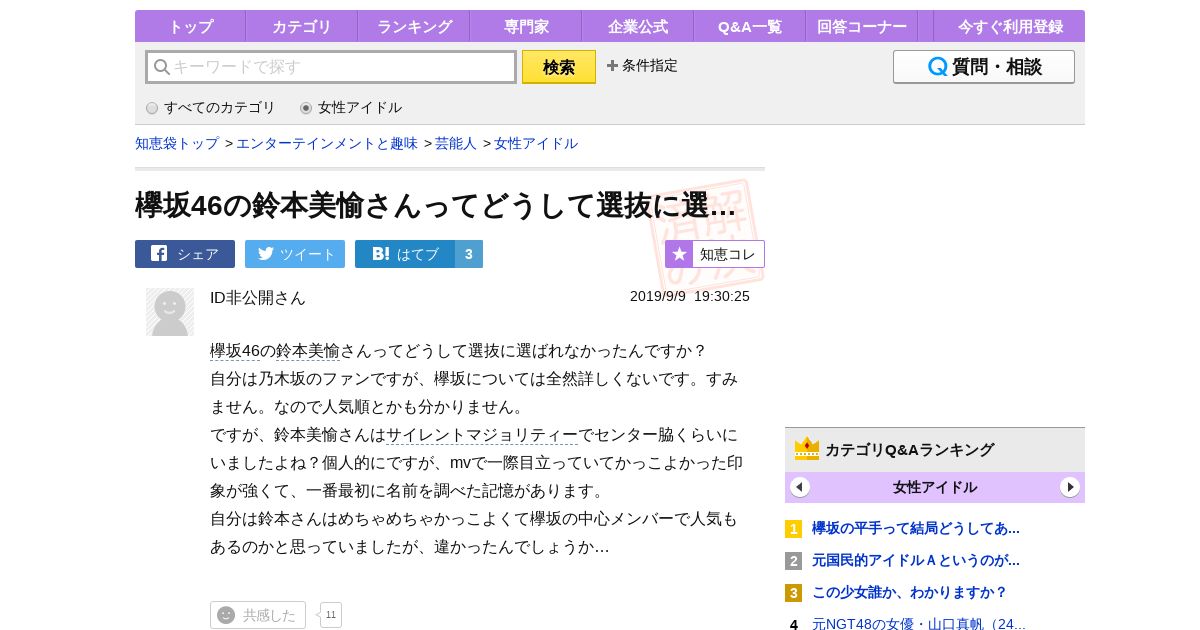The width and height of the screenshot is (1200, 630).
Task: Open エンターテインメントと趣味 breadcrumb link
Action: [327, 144]
